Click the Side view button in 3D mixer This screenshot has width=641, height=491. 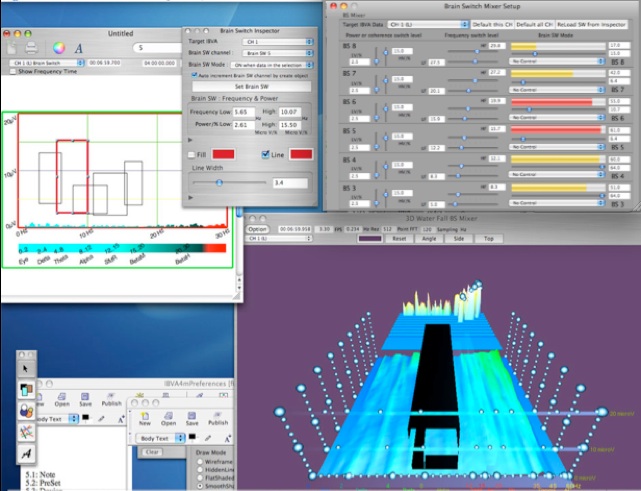[x=459, y=239]
